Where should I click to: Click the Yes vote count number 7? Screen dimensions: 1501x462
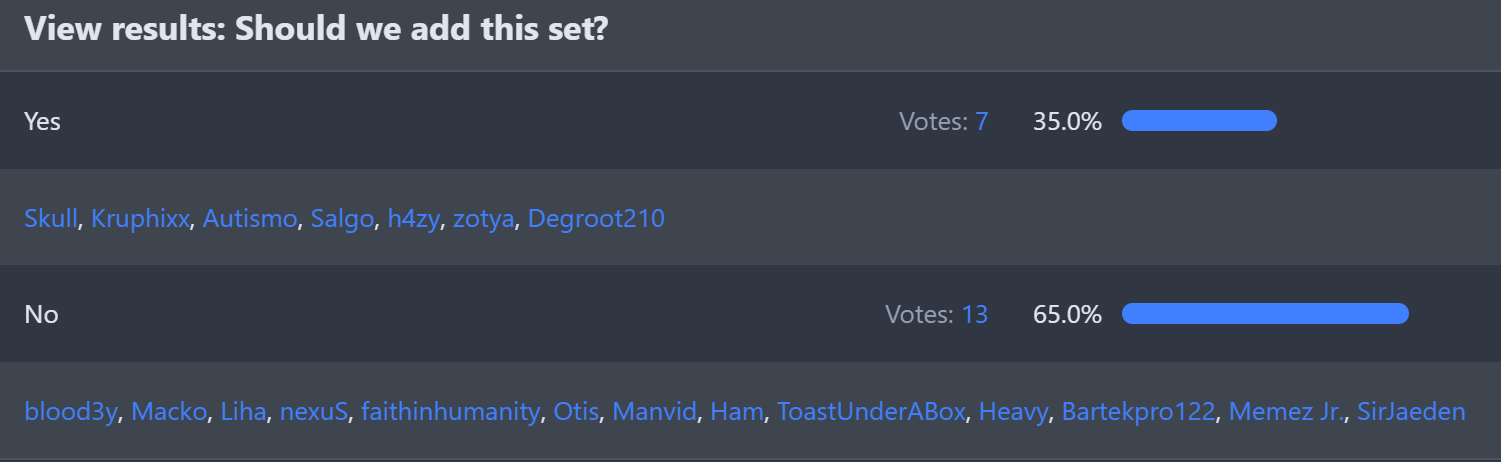pos(981,122)
